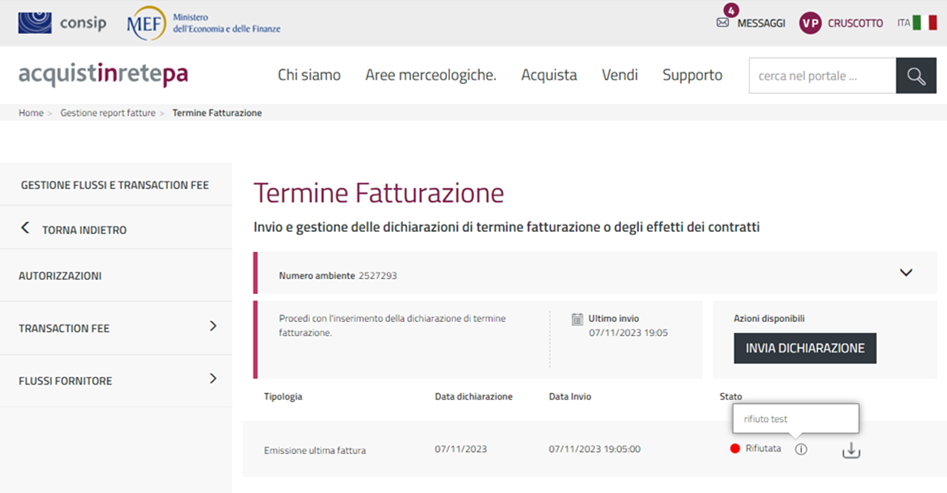
Task: Open the ITA language selector
Action: tap(916, 23)
